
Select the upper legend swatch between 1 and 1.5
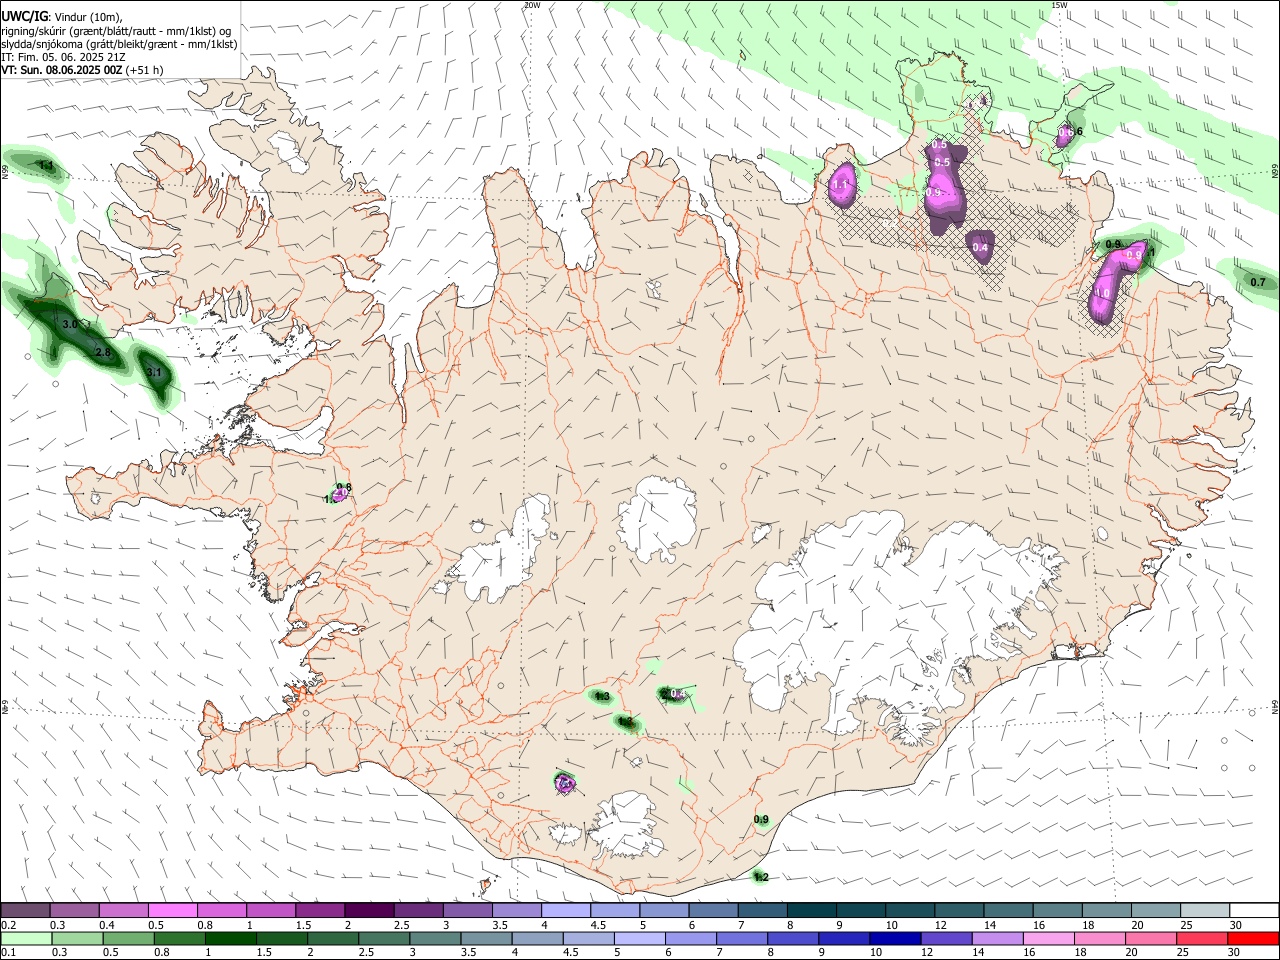(270, 910)
